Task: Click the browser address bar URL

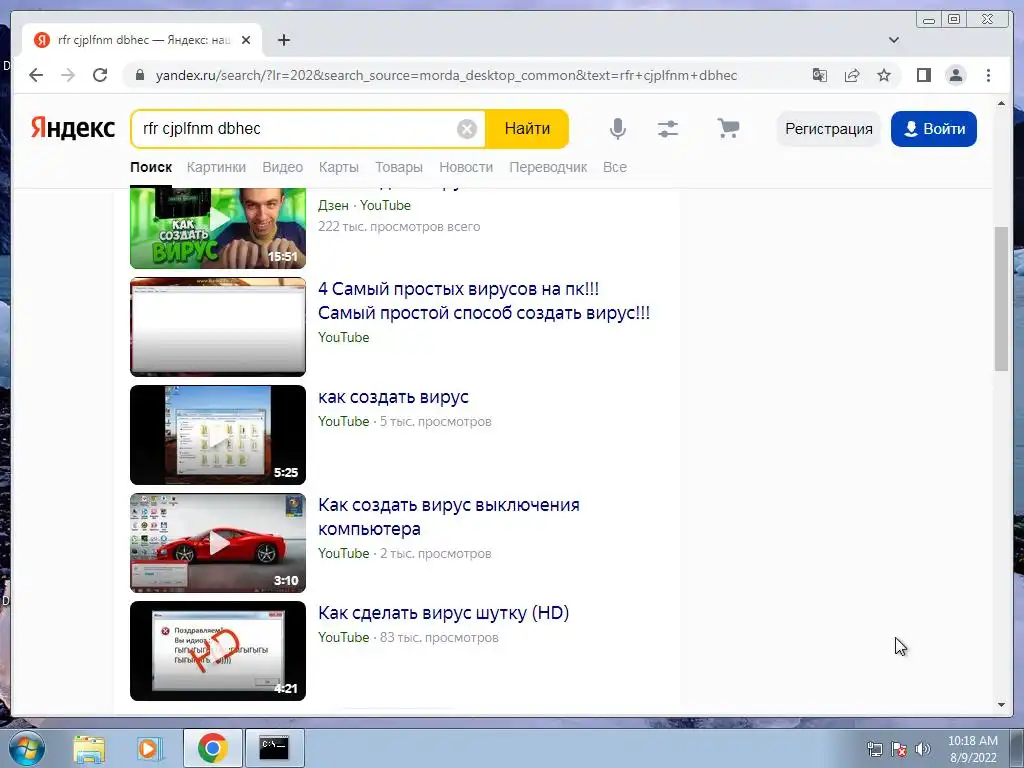Action: pyautogui.click(x=446, y=75)
